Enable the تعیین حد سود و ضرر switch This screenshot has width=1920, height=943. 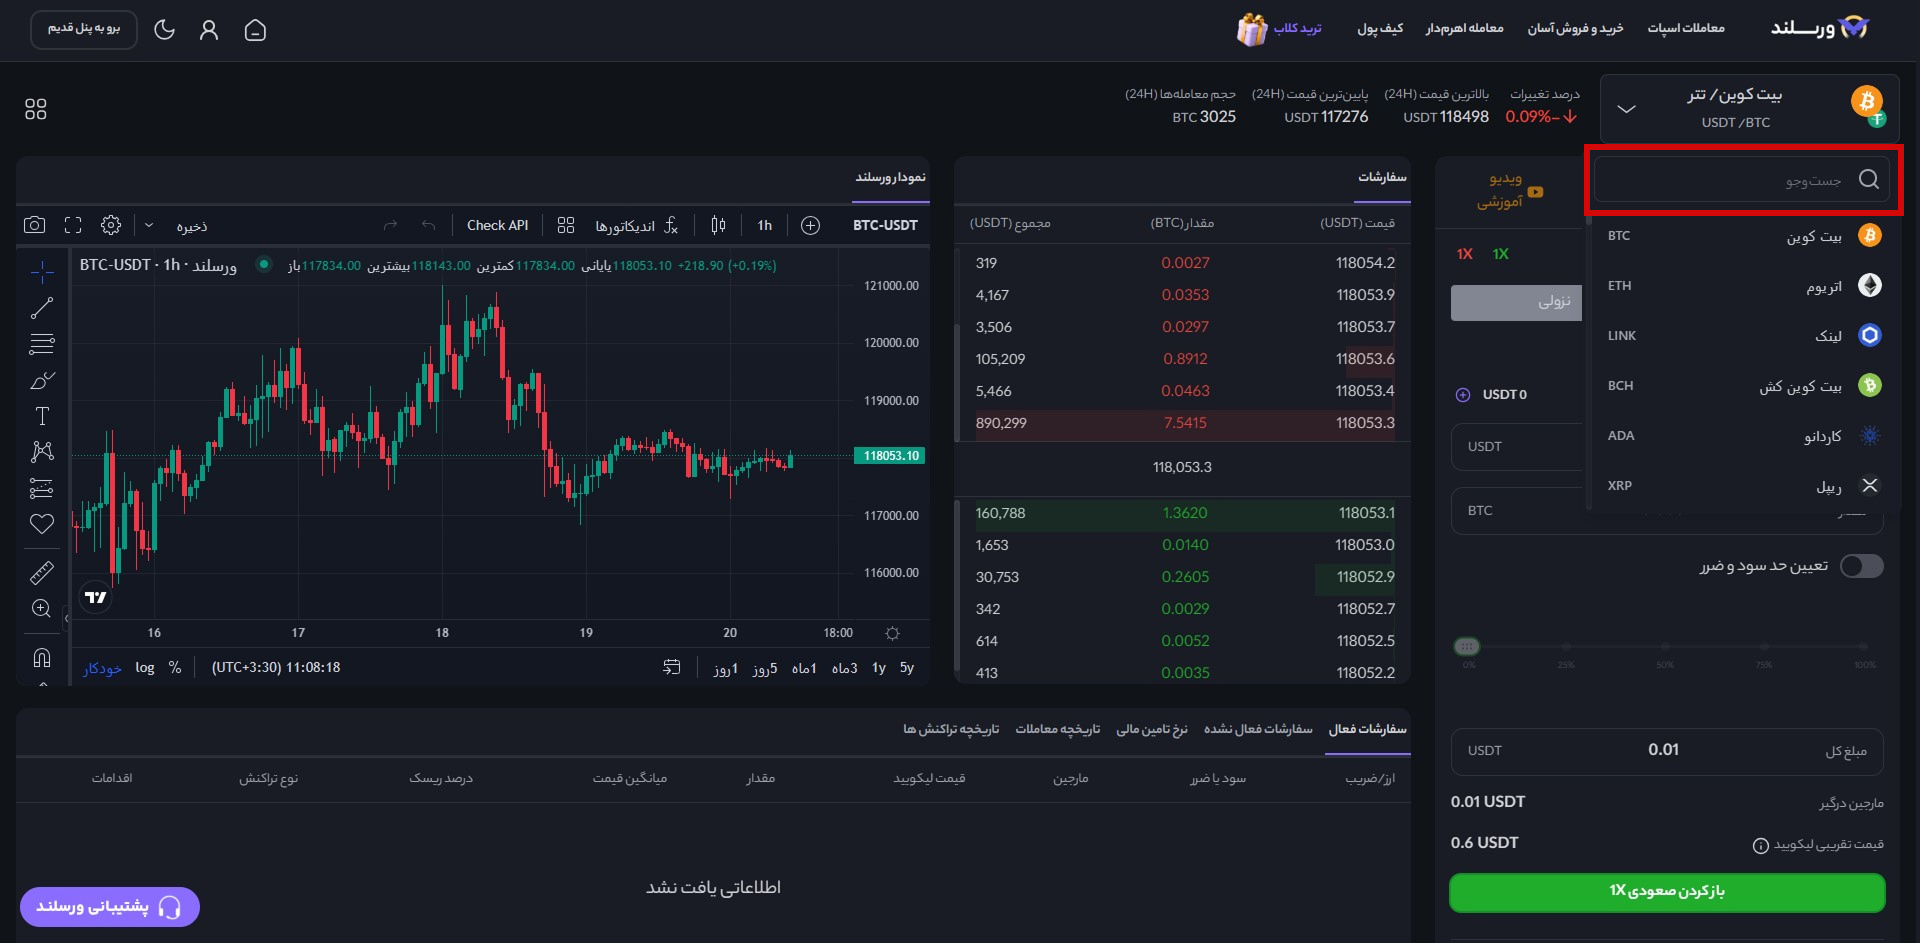(x=1861, y=566)
